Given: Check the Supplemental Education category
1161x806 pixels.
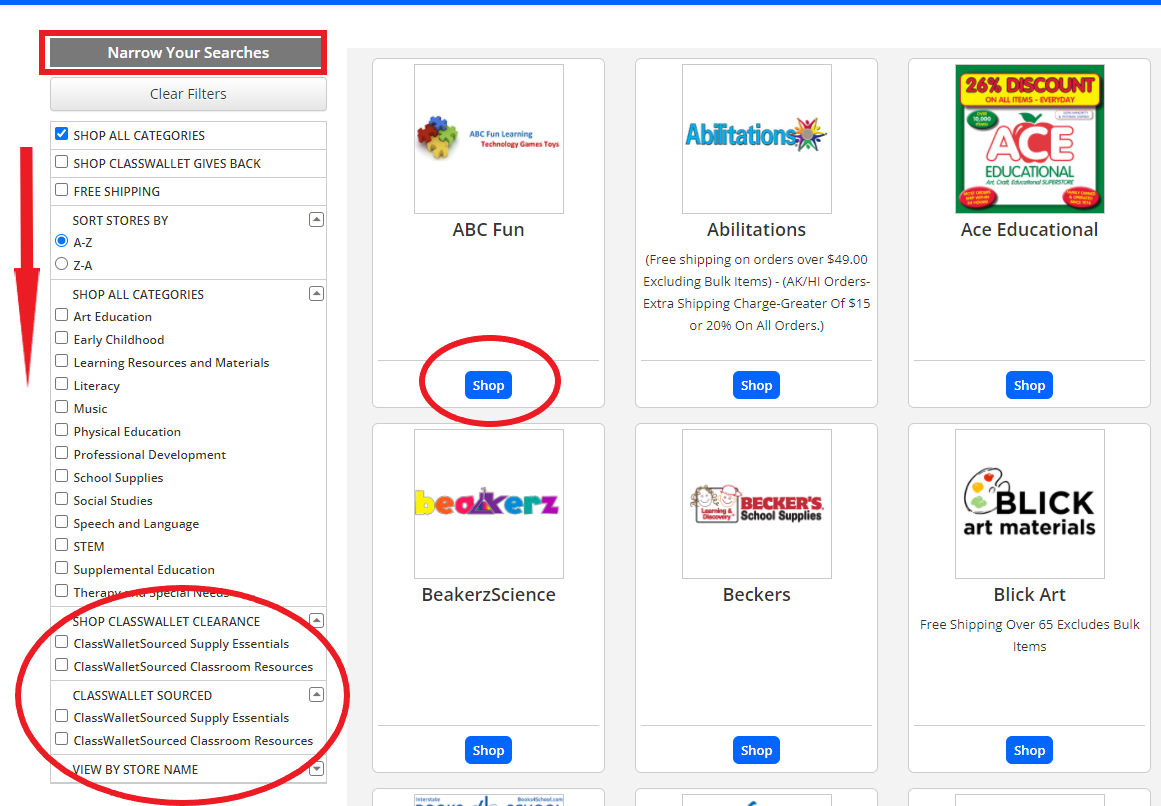Looking at the screenshot, I should click(x=61, y=568).
